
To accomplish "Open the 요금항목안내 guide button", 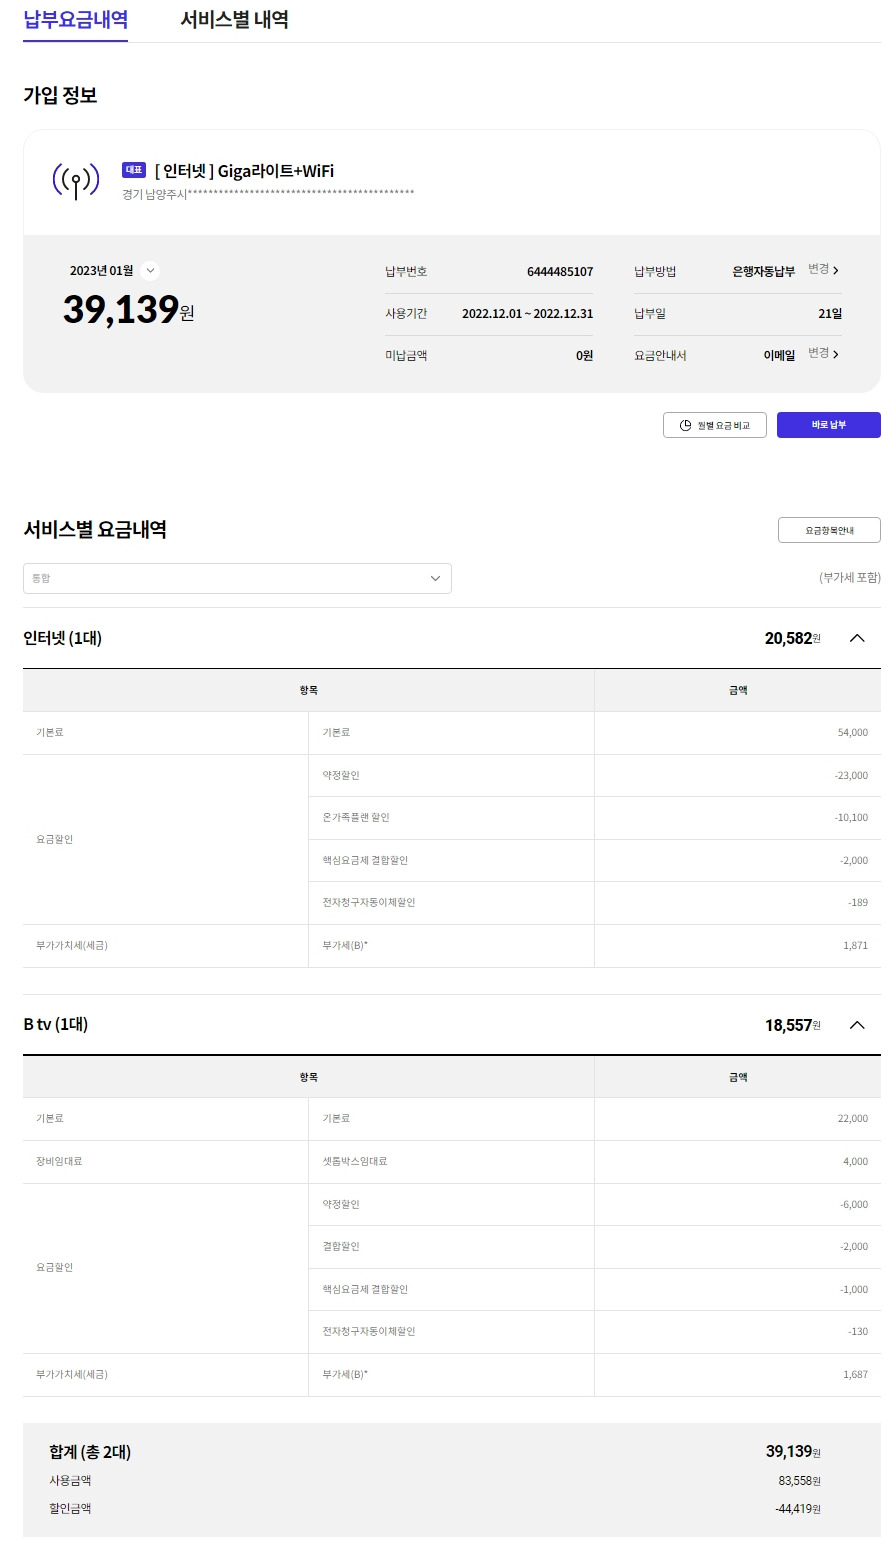I will point(828,530).
